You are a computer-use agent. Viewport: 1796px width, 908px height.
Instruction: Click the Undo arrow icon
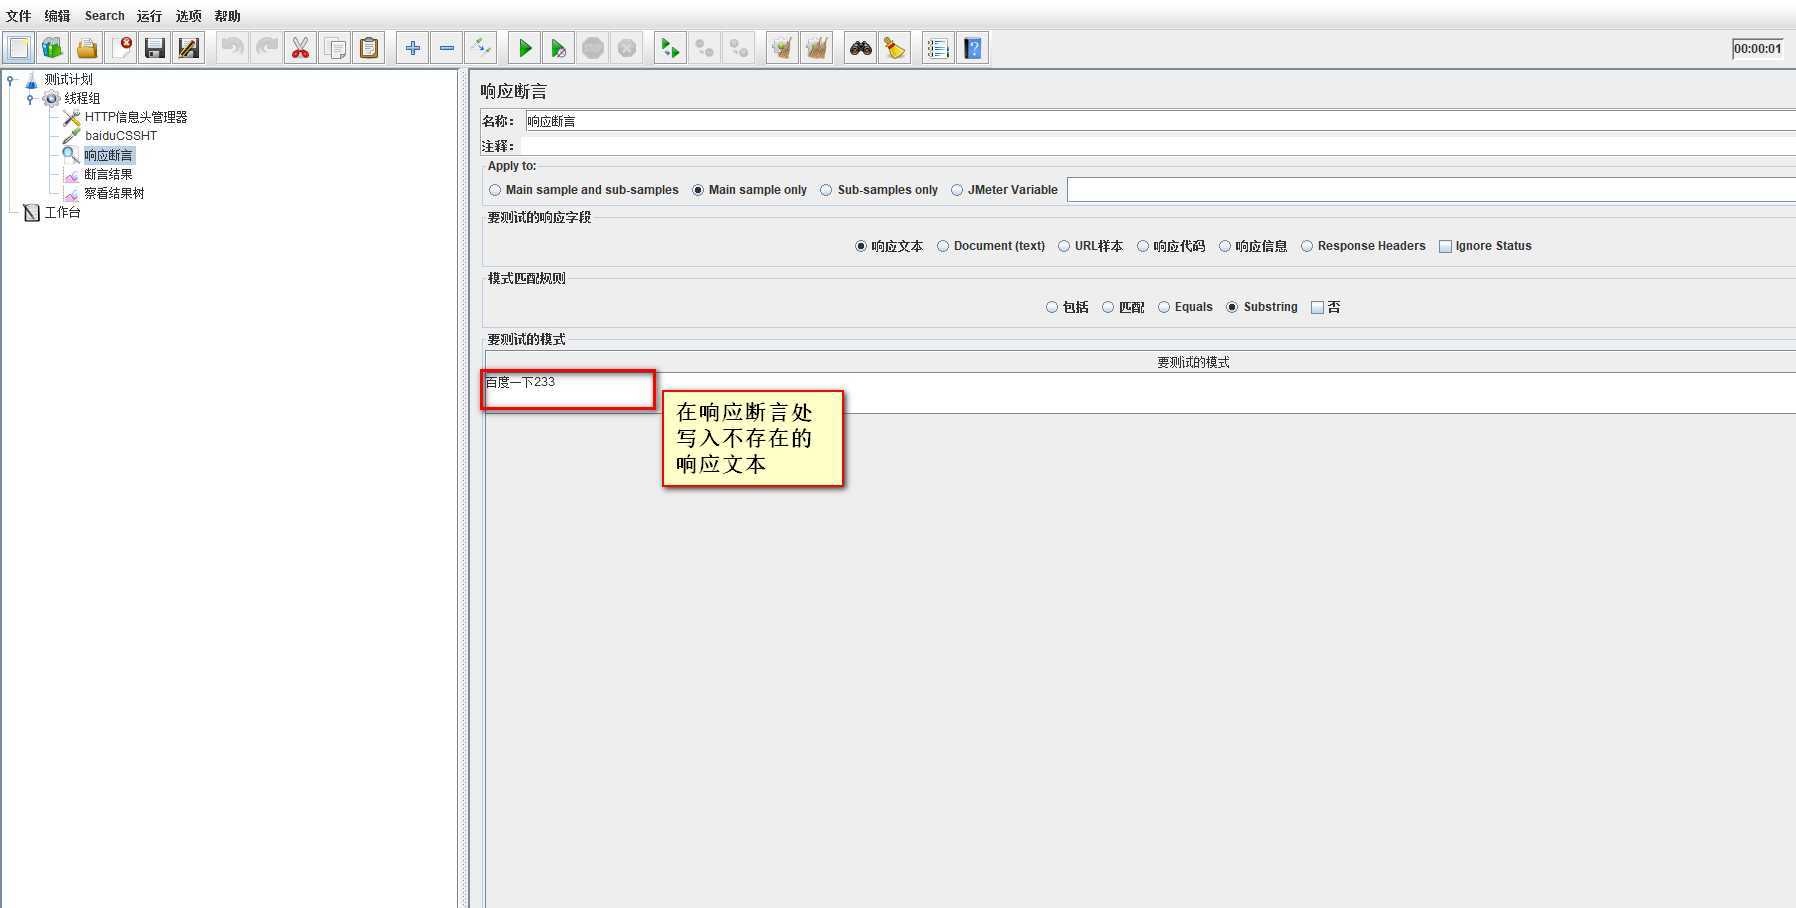(x=232, y=48)
